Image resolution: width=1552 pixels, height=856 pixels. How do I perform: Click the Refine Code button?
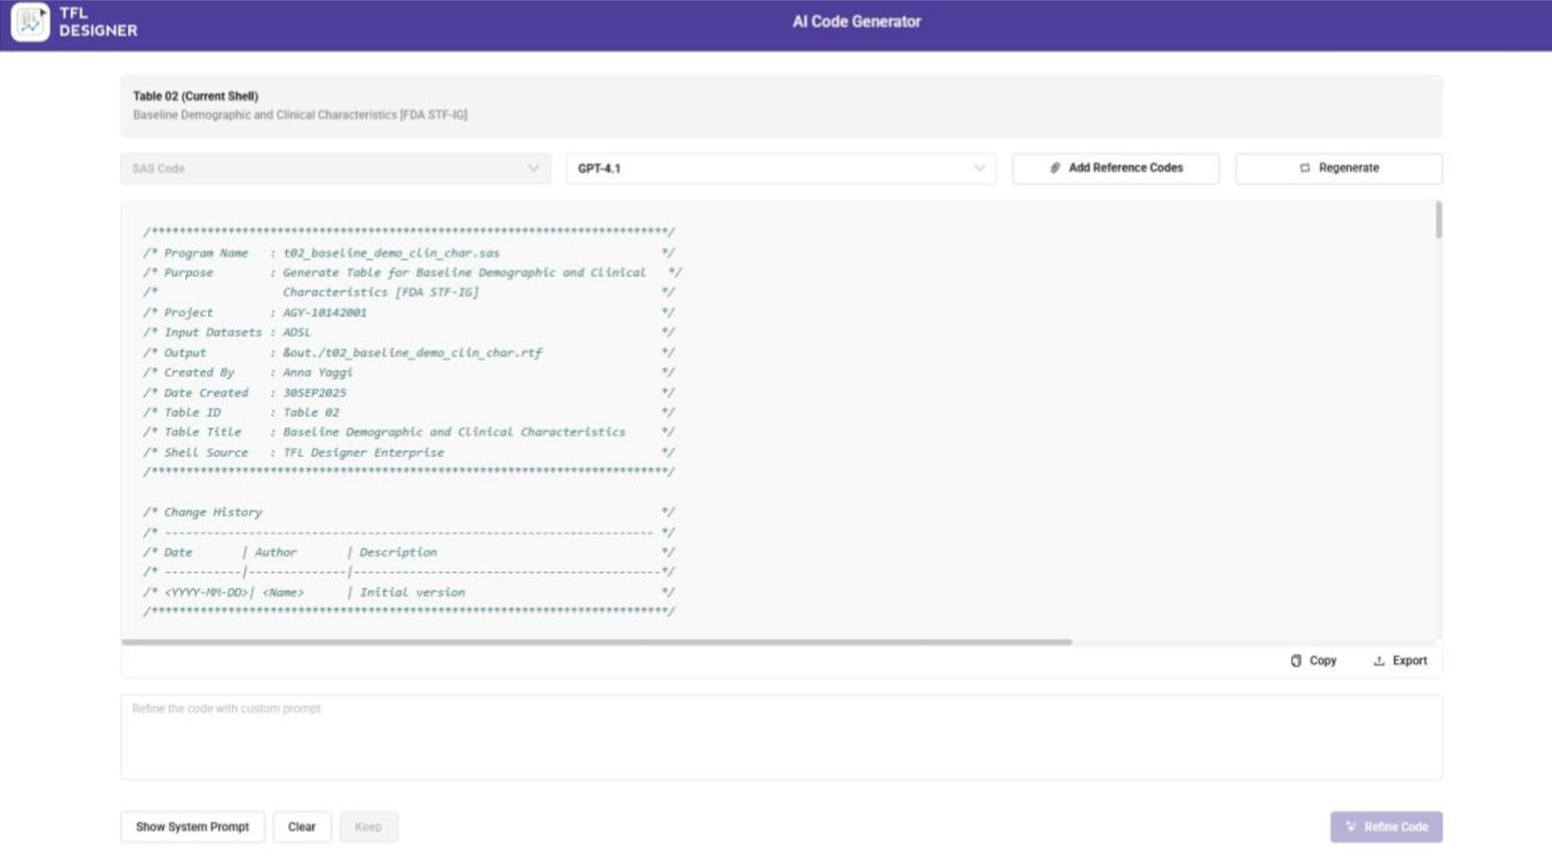(x=1386, y=826)
